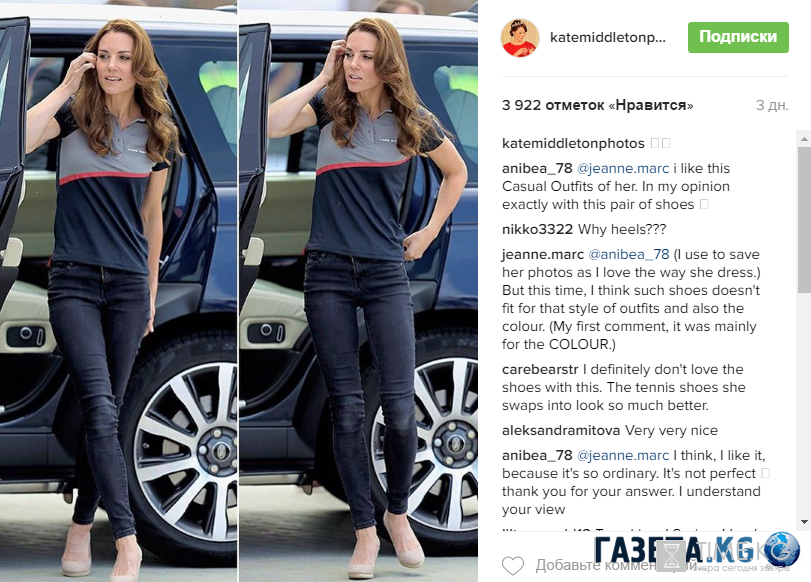Open the 3 922 likes count

(597, 105)
